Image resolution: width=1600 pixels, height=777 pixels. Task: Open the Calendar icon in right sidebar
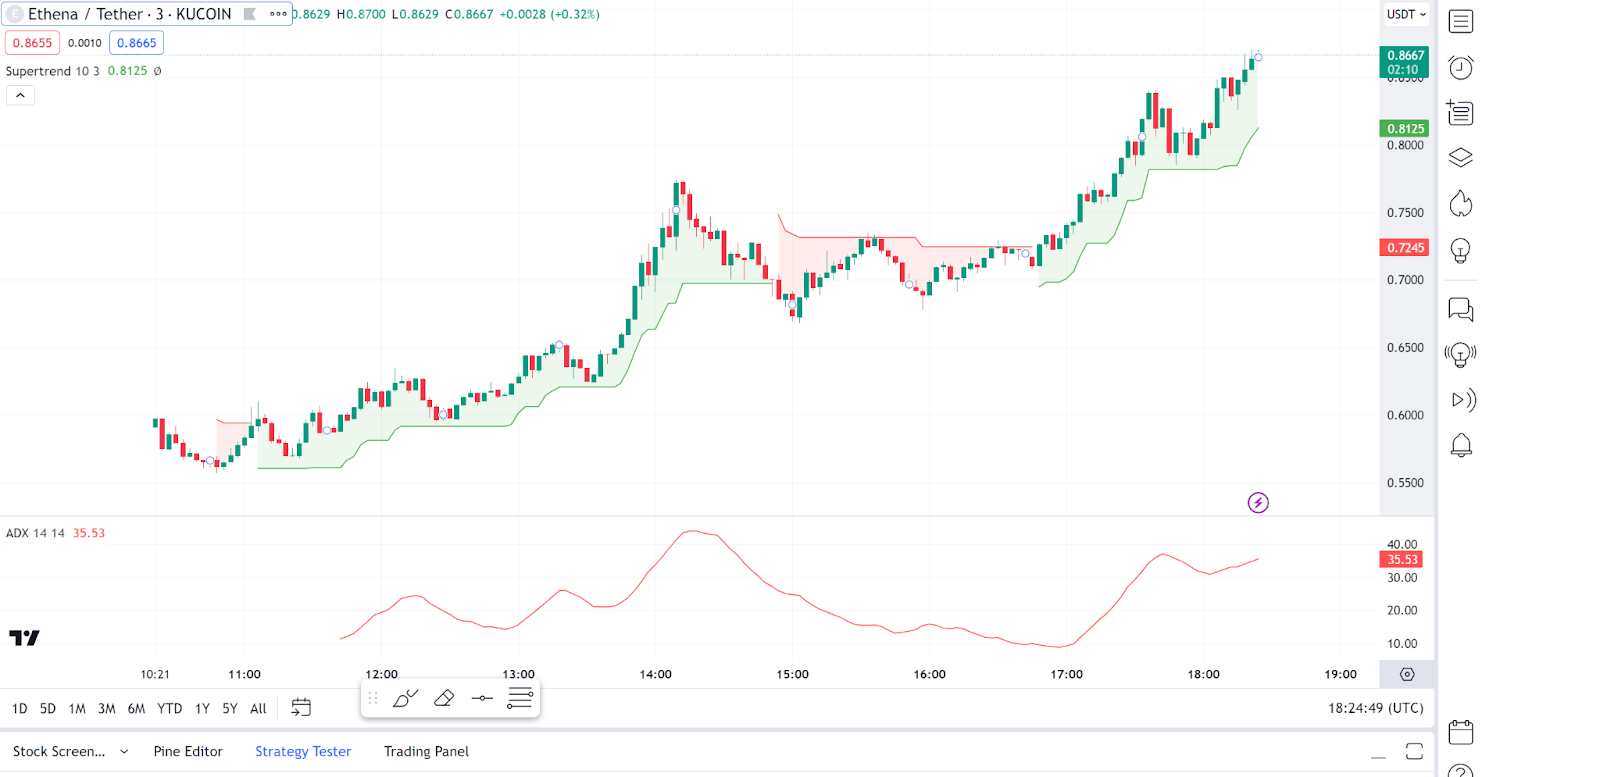click(x=1461, y=732)
